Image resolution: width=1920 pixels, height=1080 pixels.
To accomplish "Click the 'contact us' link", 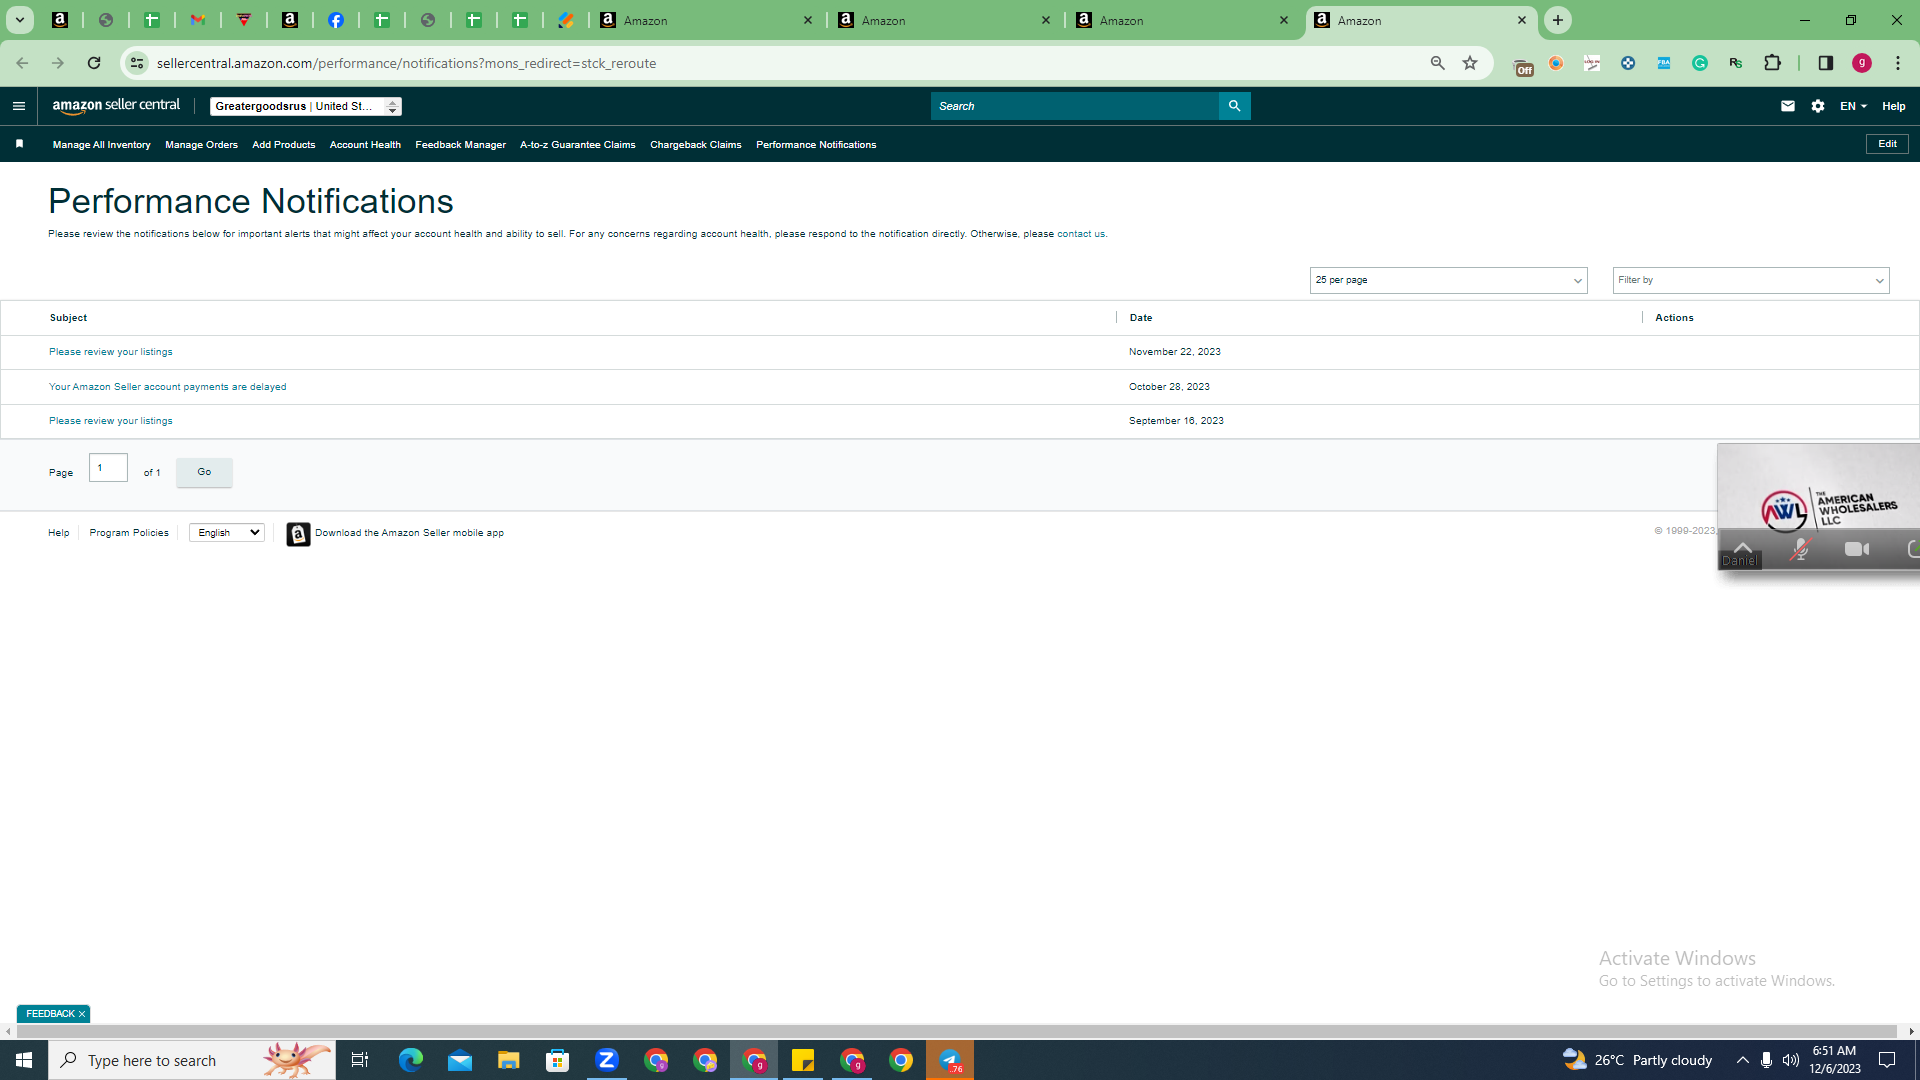I will click(x=1080, y=234).
